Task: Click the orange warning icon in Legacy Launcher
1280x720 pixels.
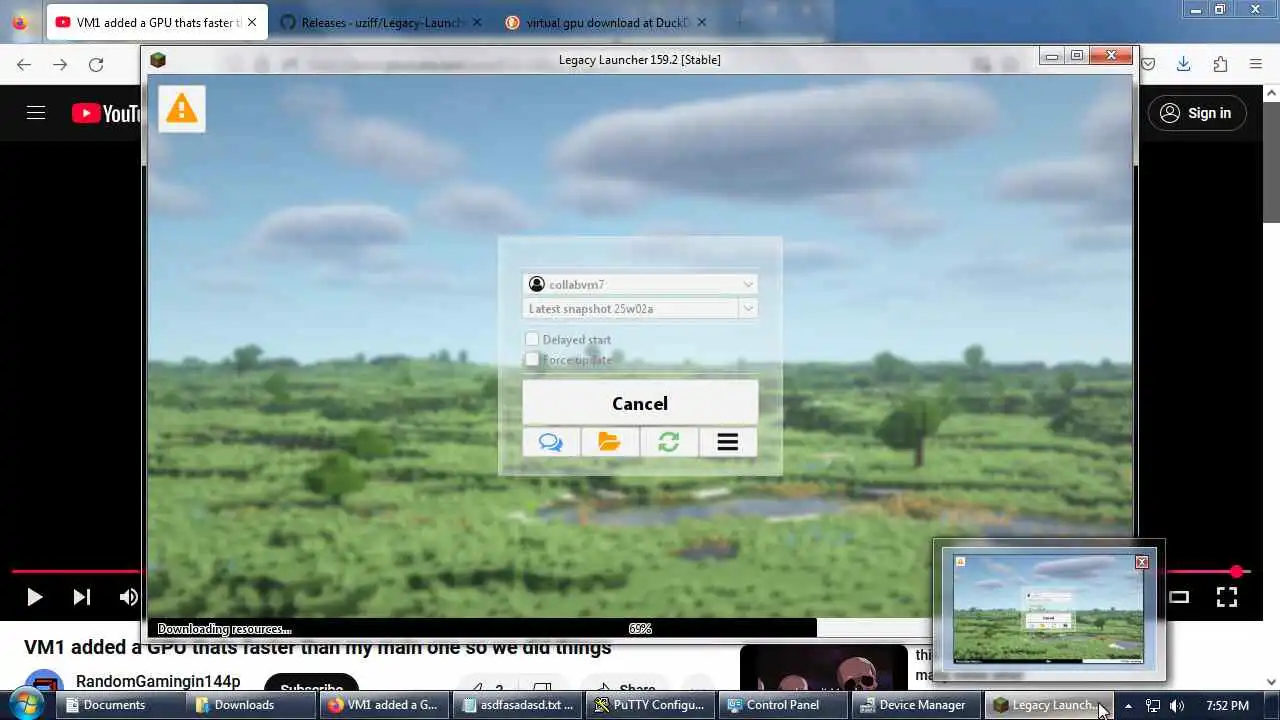Action: pyautogui.click(x=181, y=108)
